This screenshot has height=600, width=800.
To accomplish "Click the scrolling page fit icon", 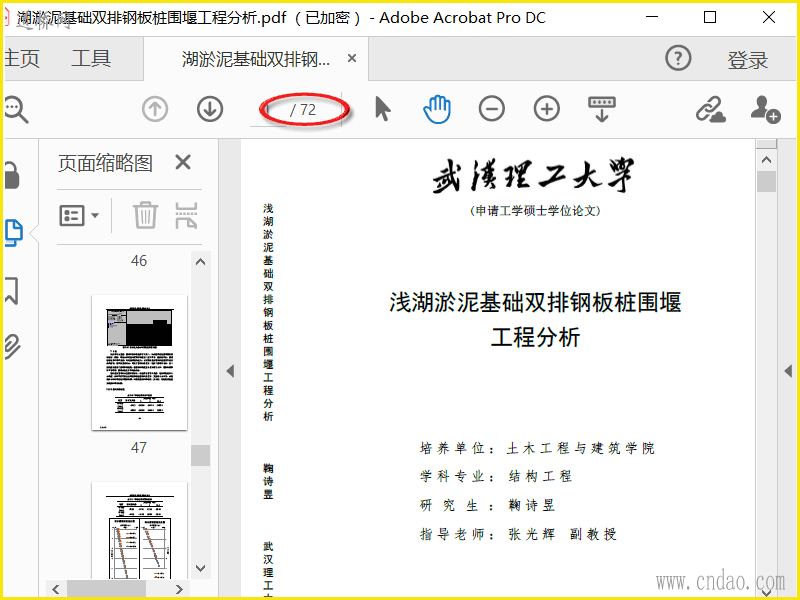I will click(x=602, y=109).
